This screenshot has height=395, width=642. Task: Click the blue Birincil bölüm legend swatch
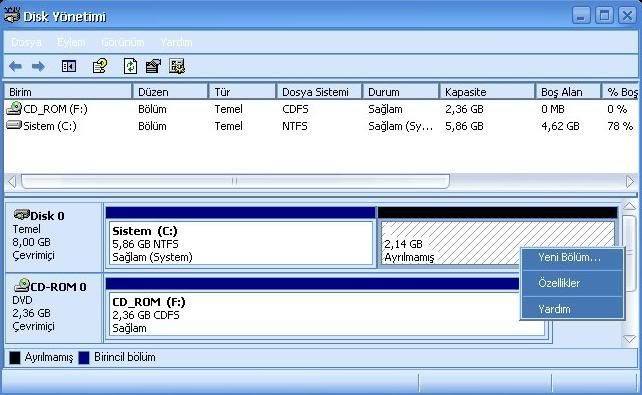pos(84,358)
